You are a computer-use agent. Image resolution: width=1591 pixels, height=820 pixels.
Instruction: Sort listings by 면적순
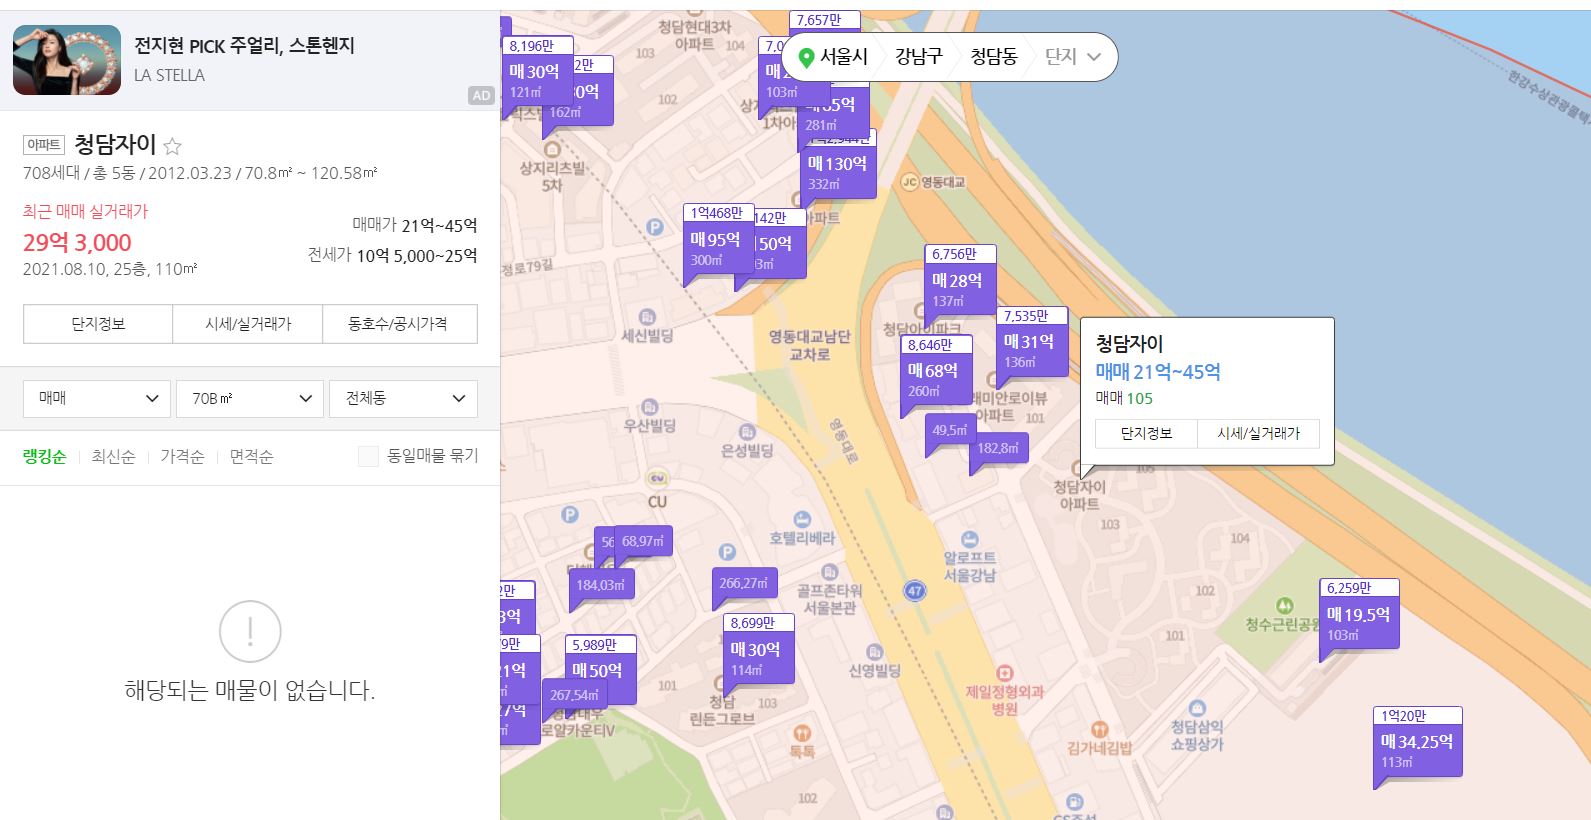(251, 456)
